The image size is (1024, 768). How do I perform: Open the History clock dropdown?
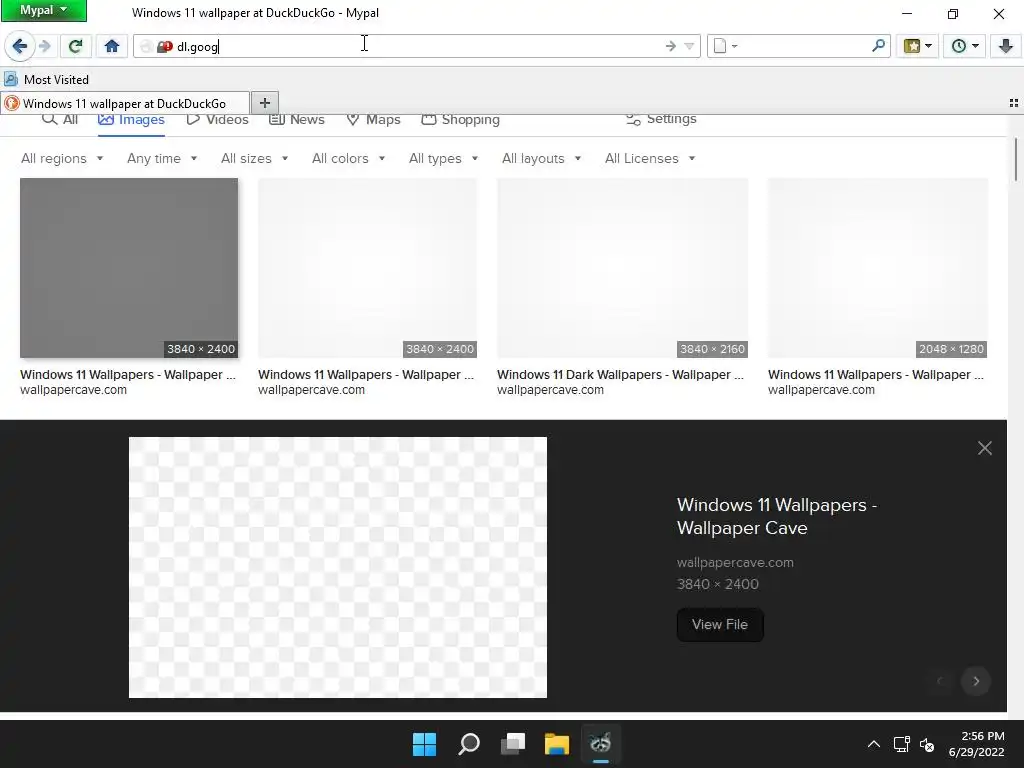click(965, 46)
